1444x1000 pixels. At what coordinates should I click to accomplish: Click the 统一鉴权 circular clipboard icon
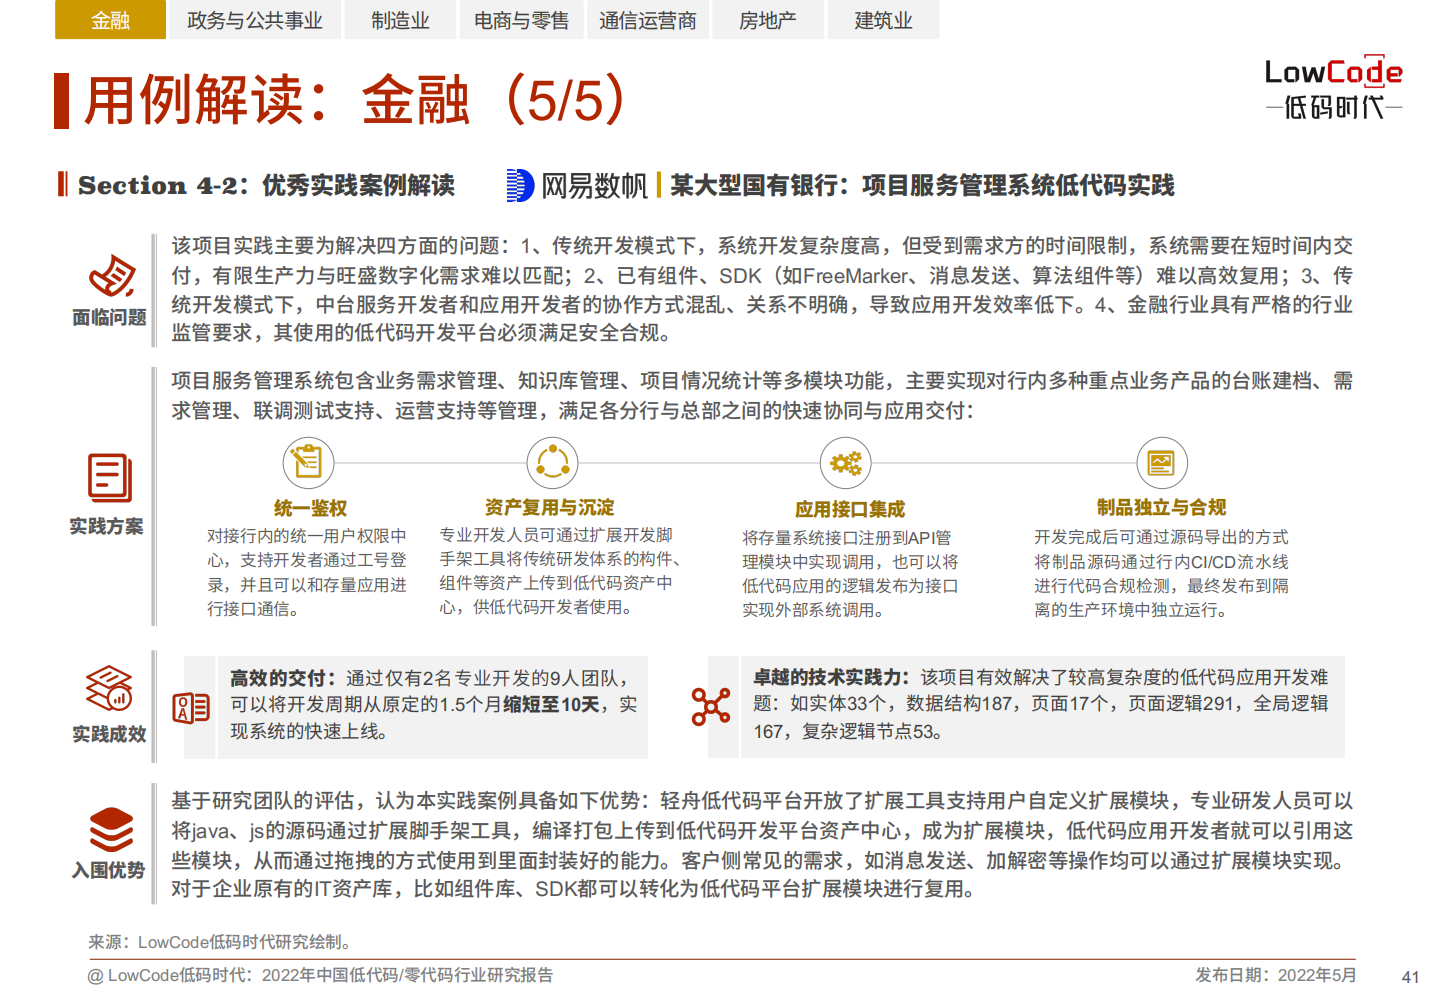308,463
